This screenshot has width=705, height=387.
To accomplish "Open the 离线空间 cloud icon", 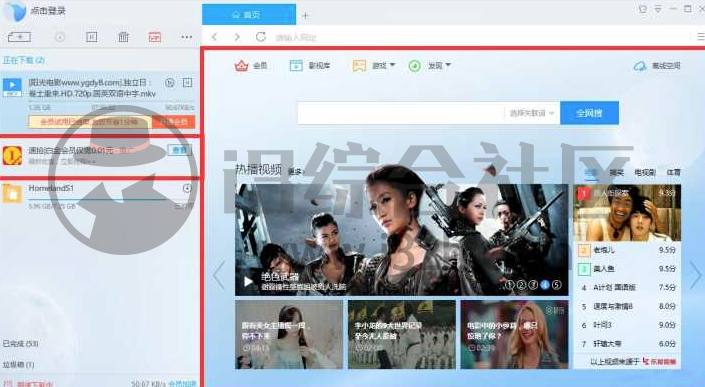I will pyautogui.click(x=640, y=66).
